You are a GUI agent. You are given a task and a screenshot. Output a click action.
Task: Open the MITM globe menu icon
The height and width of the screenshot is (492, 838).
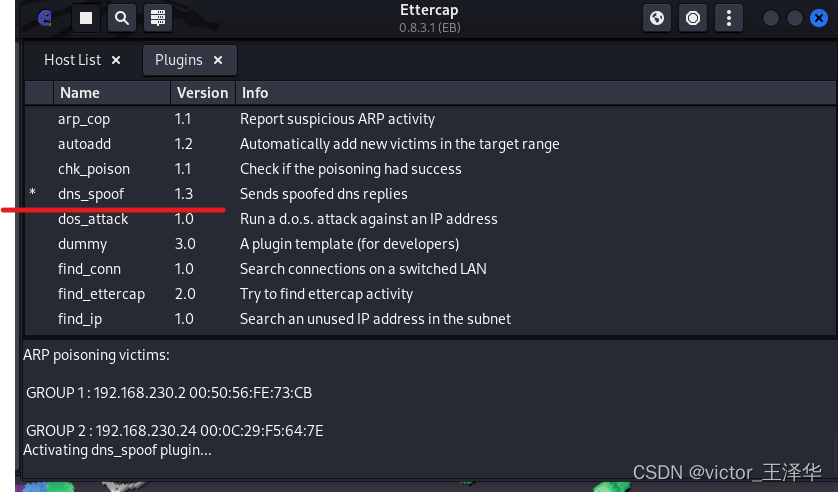click(x=657, y=18)
